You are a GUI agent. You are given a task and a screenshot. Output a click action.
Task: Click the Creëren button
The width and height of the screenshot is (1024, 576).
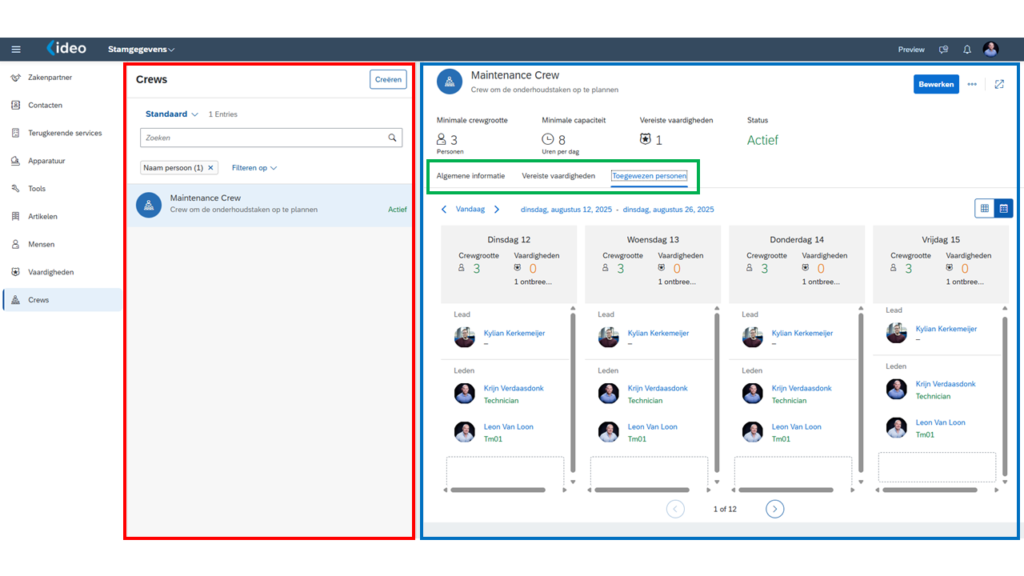pyautogui.click(x=388, y=80)
